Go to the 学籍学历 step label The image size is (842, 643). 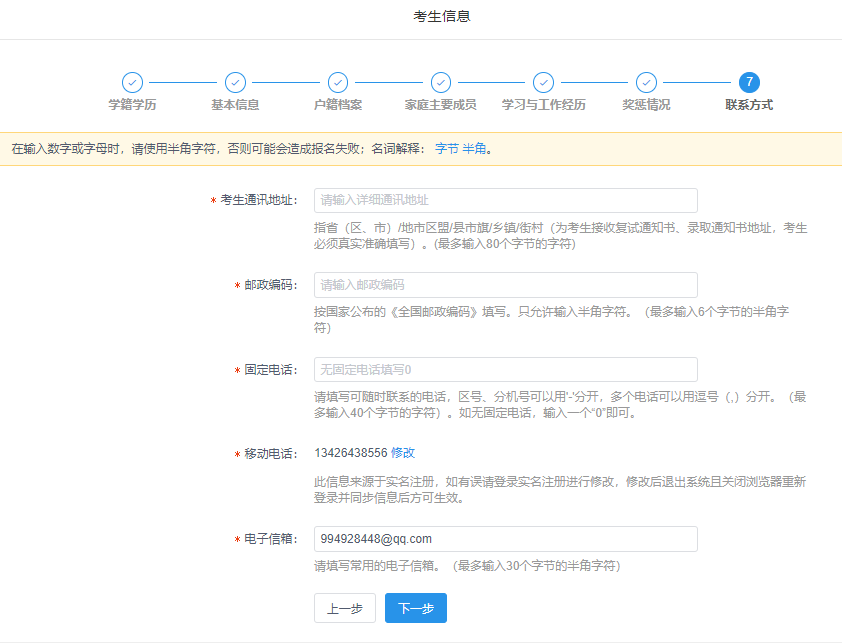132,105
